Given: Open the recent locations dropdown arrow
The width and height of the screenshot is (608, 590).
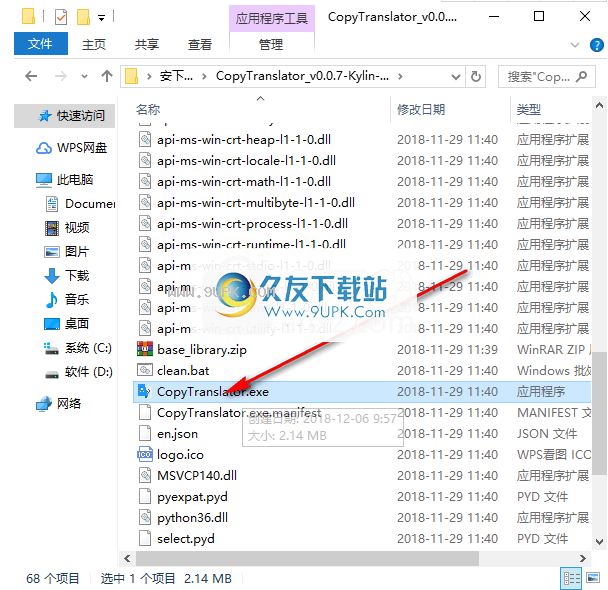Looking at the screenshot, I should click(x=84, y=76).
